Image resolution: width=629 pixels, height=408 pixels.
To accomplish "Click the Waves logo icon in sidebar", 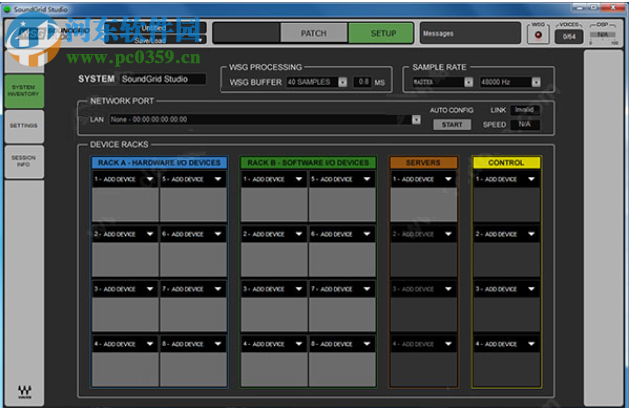I will click(x=24, y=392).
